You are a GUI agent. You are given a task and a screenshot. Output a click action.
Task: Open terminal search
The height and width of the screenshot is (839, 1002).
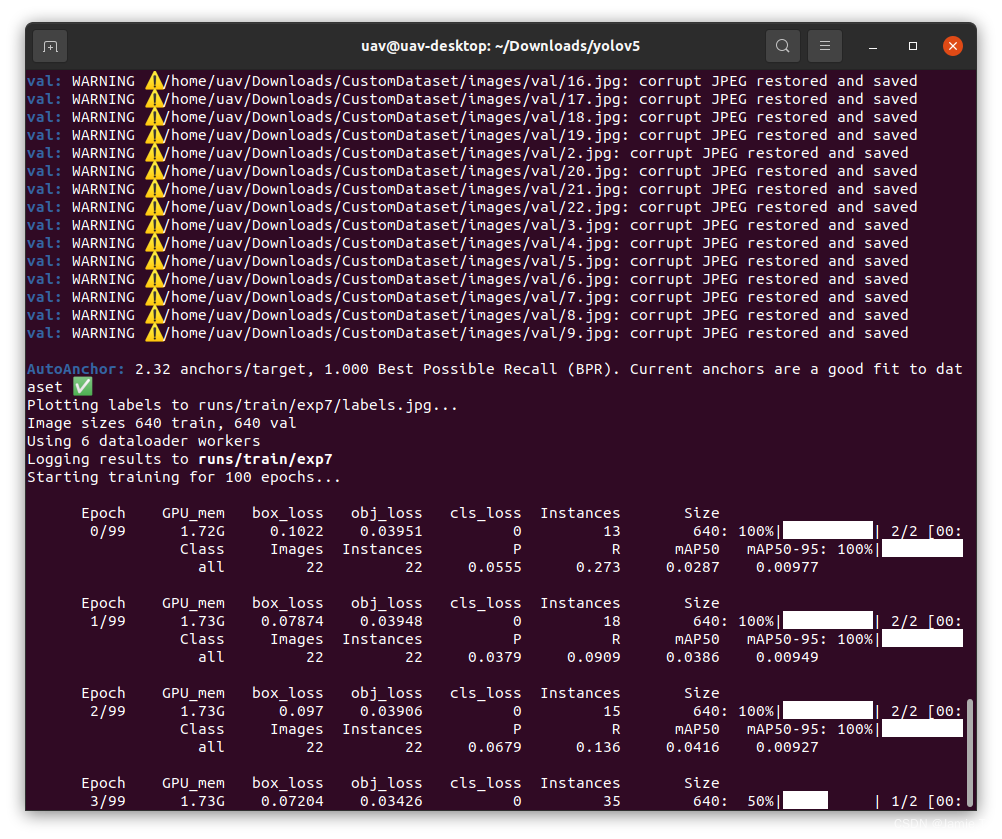coord(782,46)
